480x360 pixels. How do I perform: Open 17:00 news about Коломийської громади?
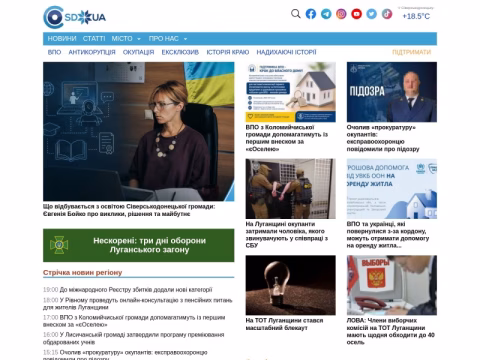[x=134, y=321]
